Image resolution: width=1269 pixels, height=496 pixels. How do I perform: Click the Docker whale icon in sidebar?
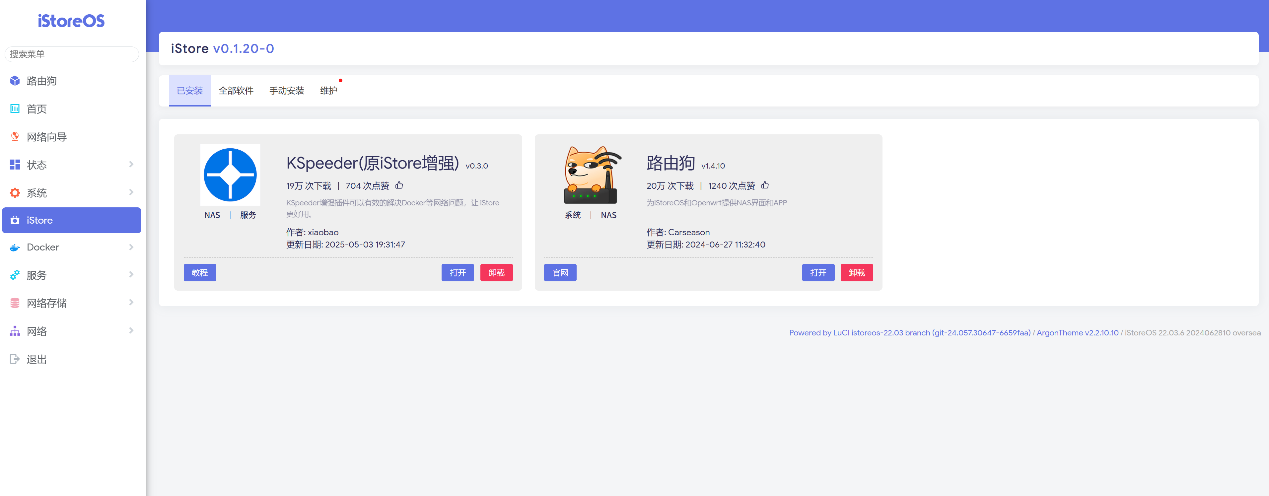tap(15, 247)
